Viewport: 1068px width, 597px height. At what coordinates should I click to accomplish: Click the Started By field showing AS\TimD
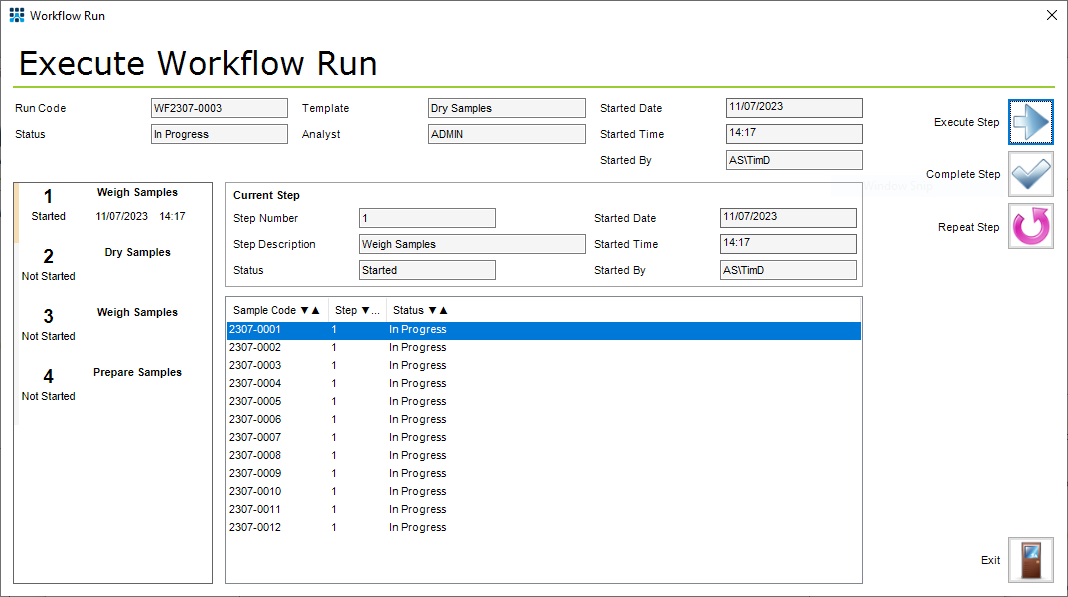[793, 159]
